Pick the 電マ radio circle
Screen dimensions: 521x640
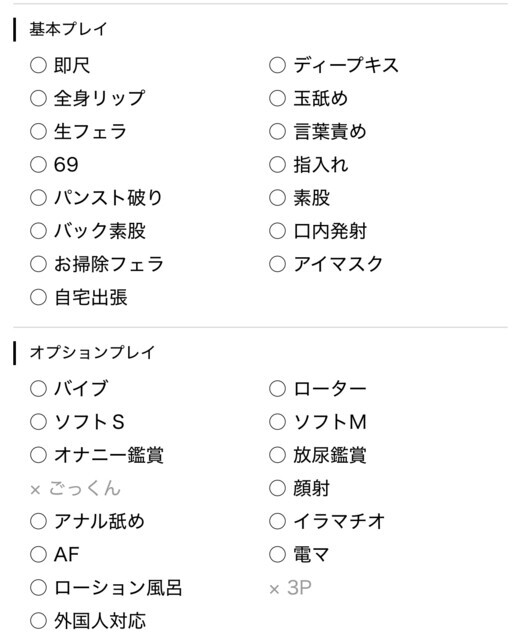[x=277, y=554]
